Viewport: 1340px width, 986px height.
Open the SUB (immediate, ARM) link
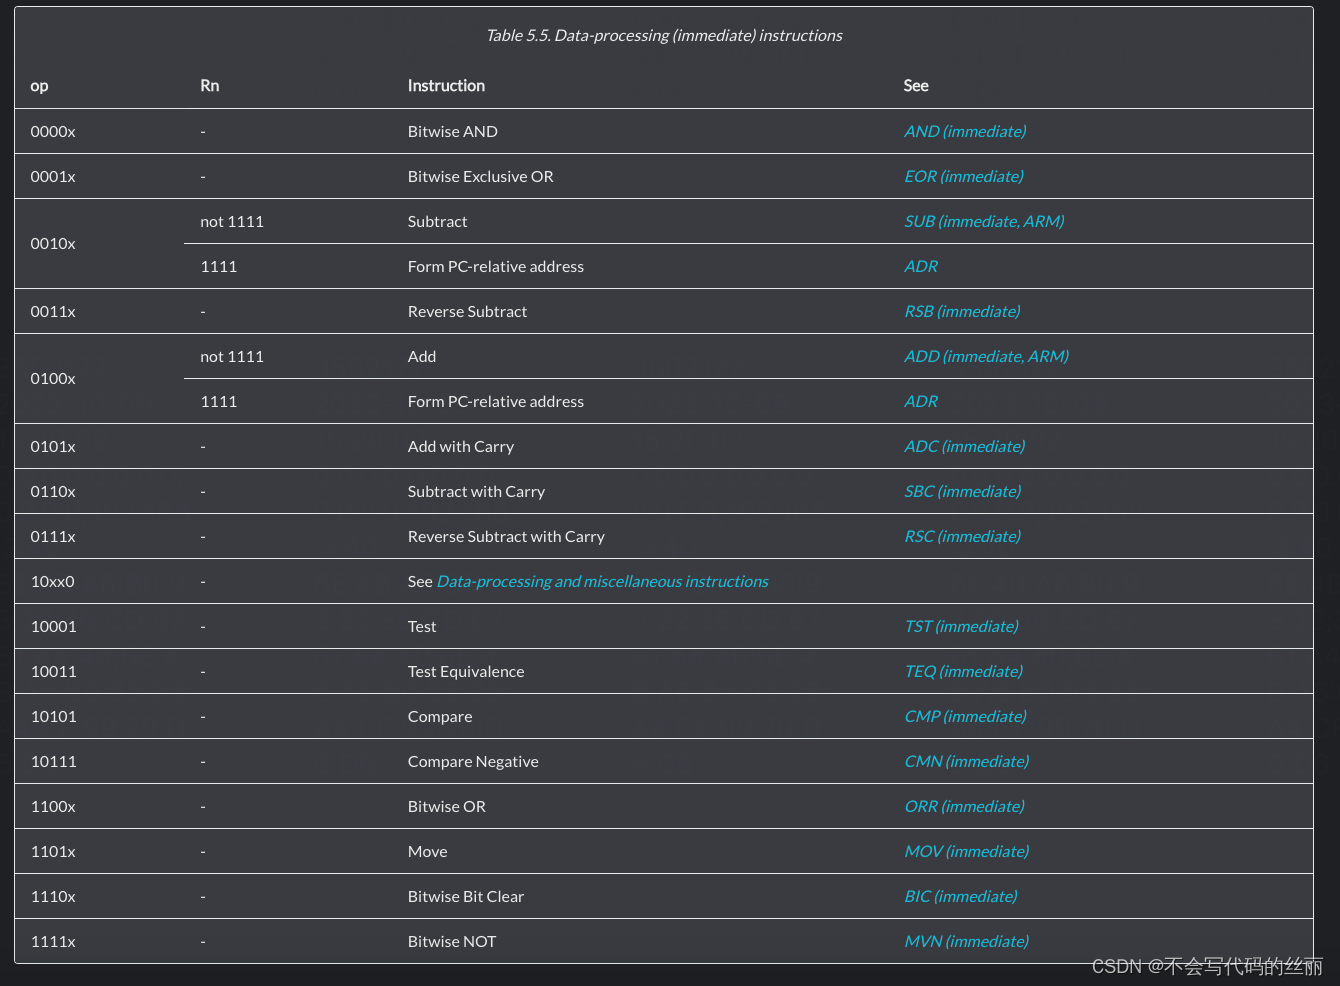coord(984,221)
